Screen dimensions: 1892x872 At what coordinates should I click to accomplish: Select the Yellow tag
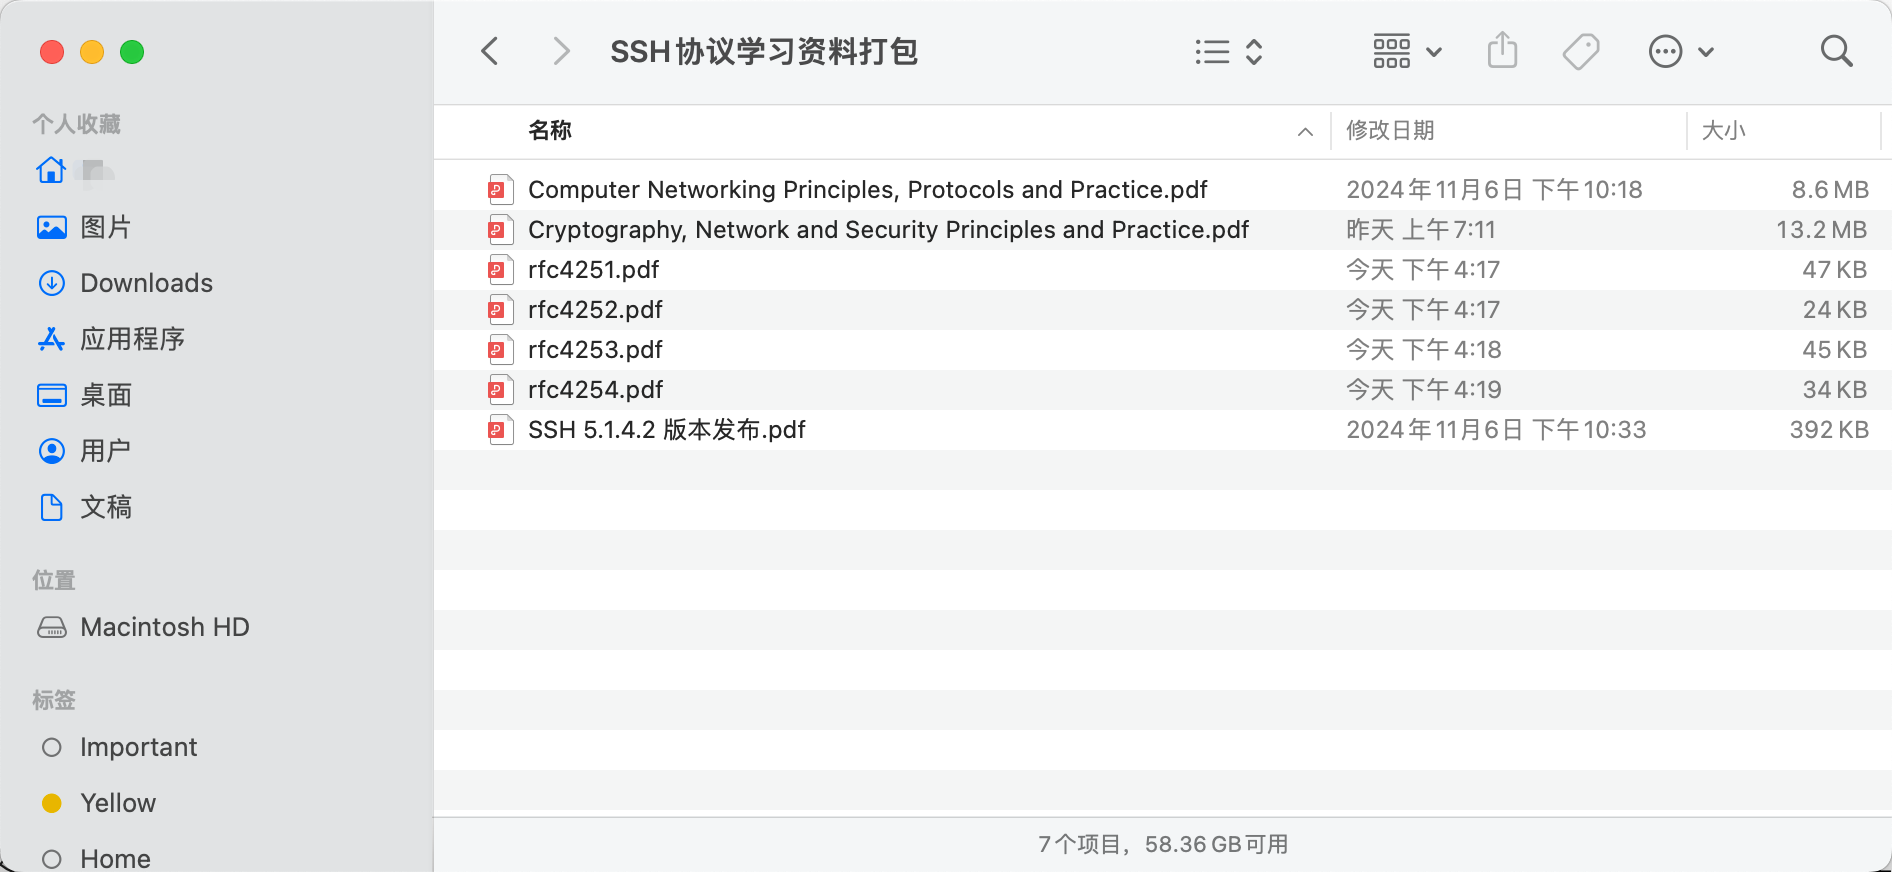click(118, 803)
